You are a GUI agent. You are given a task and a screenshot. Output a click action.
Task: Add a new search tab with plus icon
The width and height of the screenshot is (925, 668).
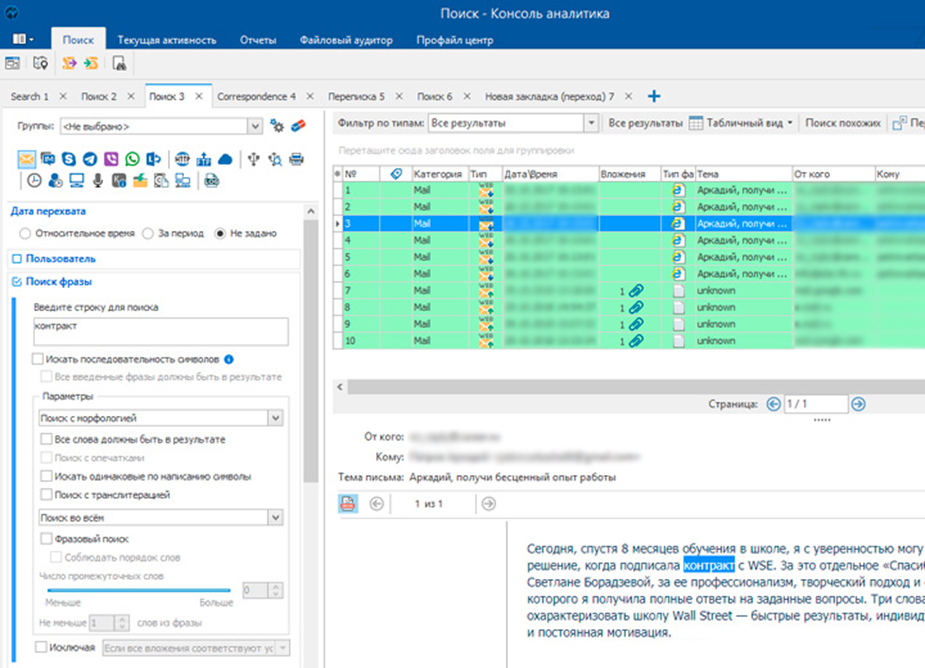(x=654, y=96)
